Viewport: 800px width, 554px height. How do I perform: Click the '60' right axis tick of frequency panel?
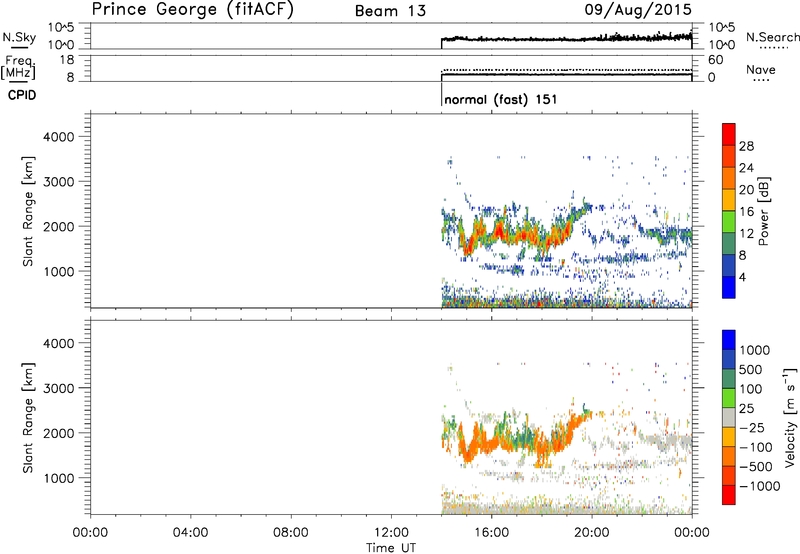pos(715,60)
